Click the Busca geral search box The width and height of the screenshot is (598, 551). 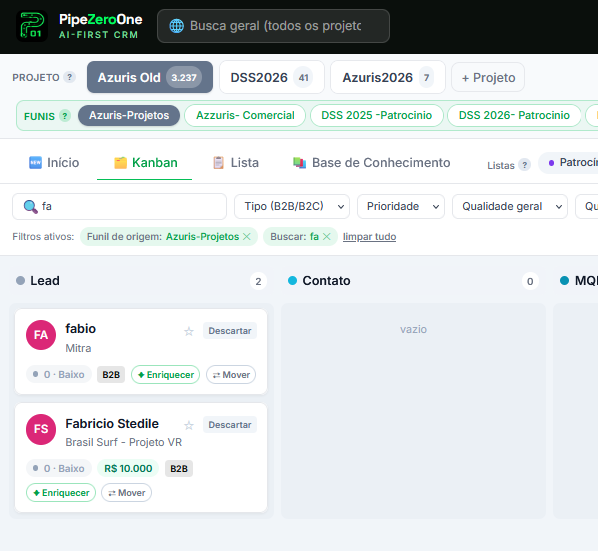click(x=273, y=26)
